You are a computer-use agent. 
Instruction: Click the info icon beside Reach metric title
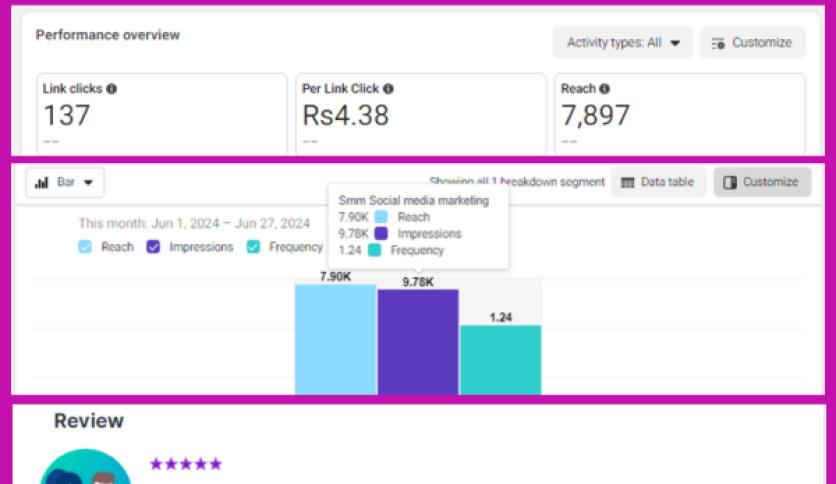click(604, 89)
